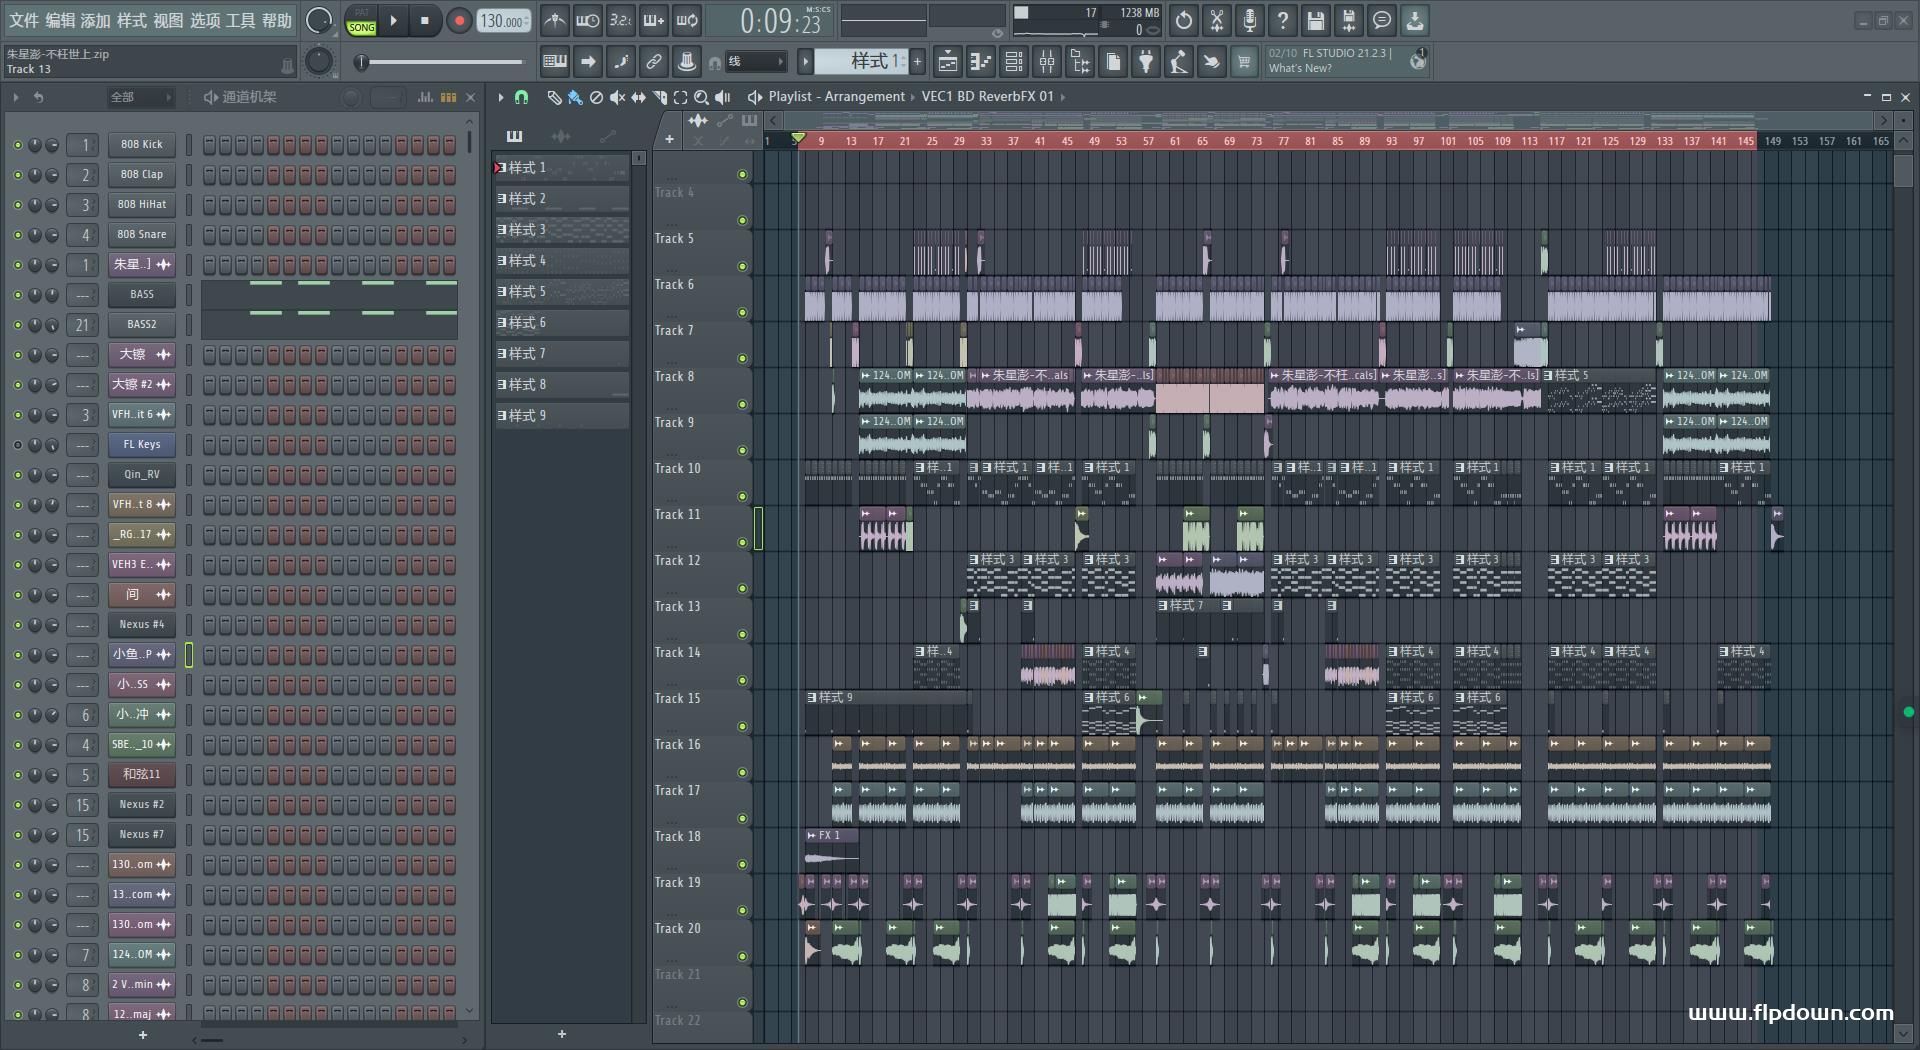Open the 编辑 (Edit) menu
The height and width of the screenshot is (1050, 1920).
coord(60,20)
